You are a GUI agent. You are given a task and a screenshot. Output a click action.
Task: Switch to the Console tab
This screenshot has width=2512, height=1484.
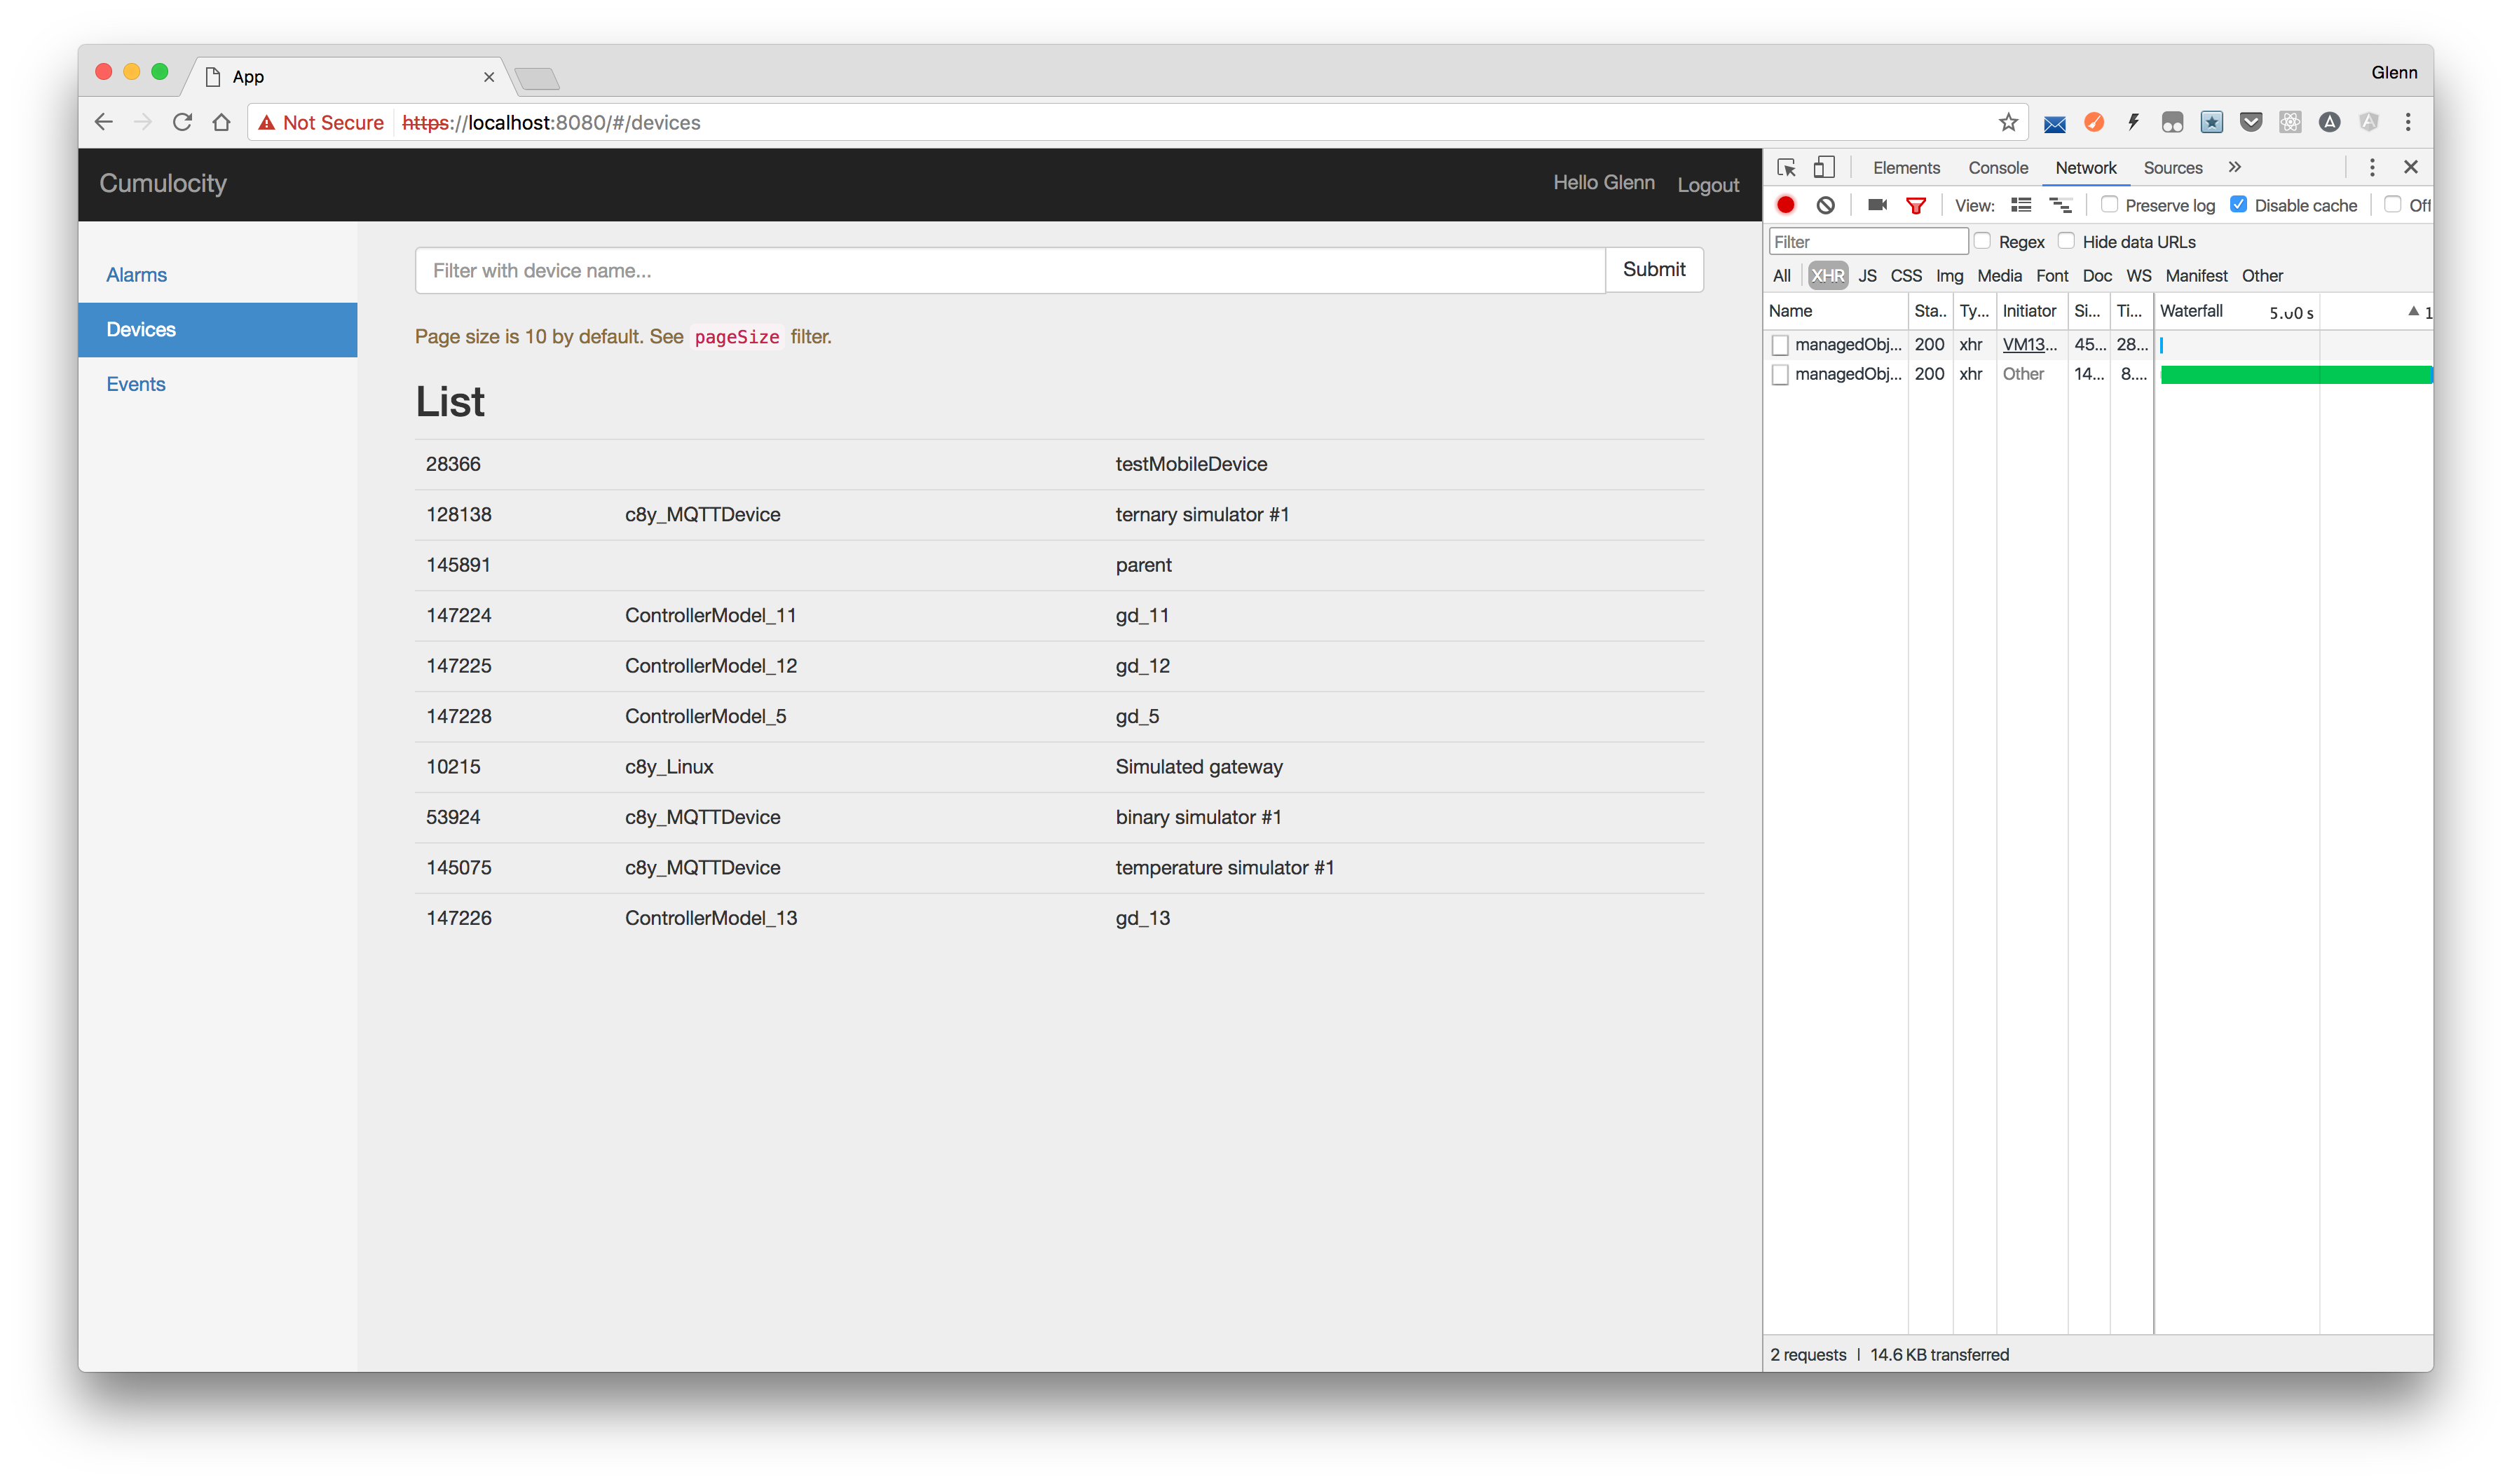tap(1997, 168)
